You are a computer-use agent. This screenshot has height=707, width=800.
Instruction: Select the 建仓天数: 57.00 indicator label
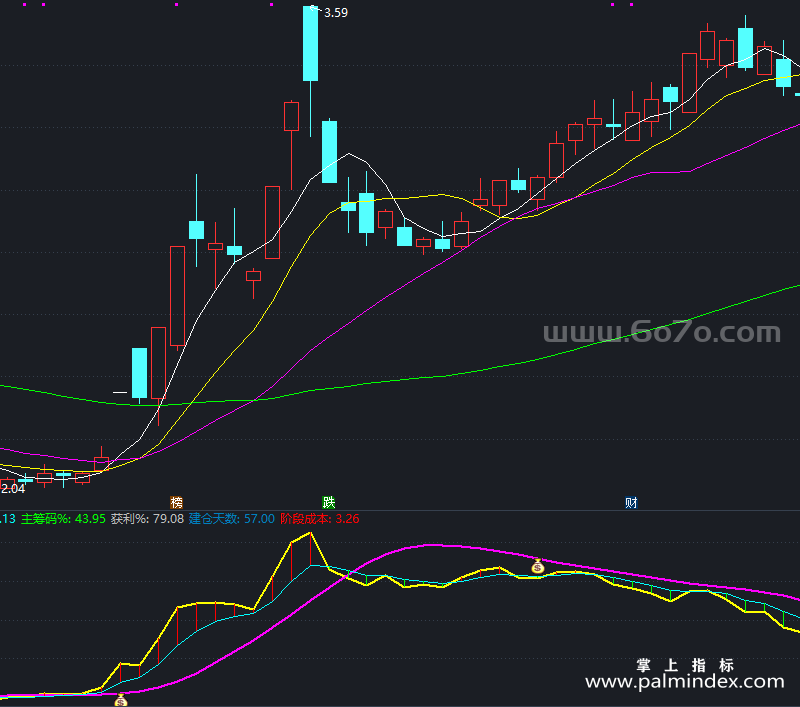(232, 519)
